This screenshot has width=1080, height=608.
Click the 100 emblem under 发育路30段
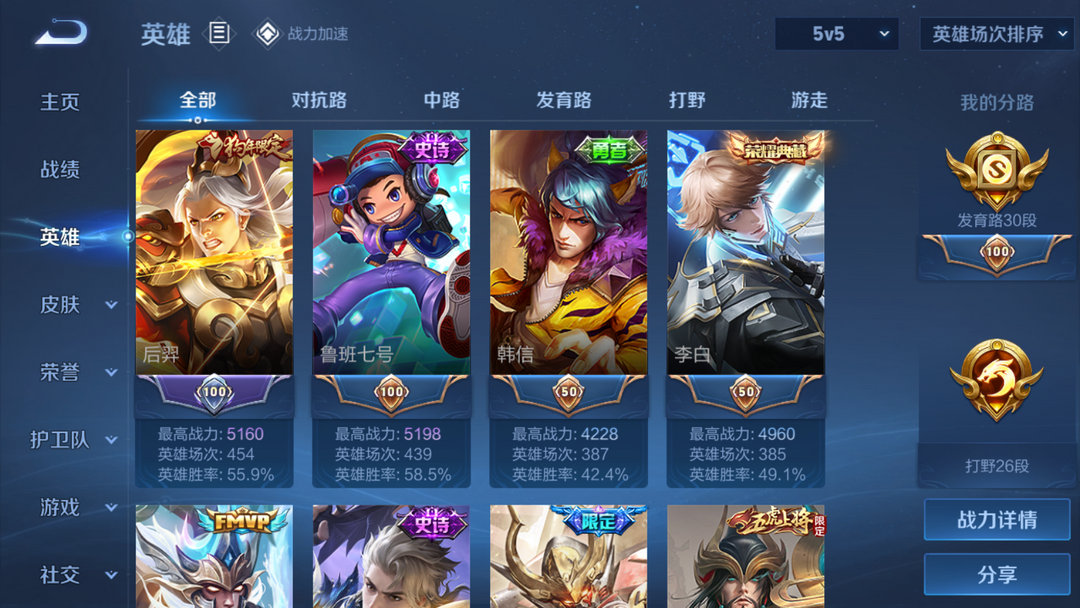coord(997,252)
